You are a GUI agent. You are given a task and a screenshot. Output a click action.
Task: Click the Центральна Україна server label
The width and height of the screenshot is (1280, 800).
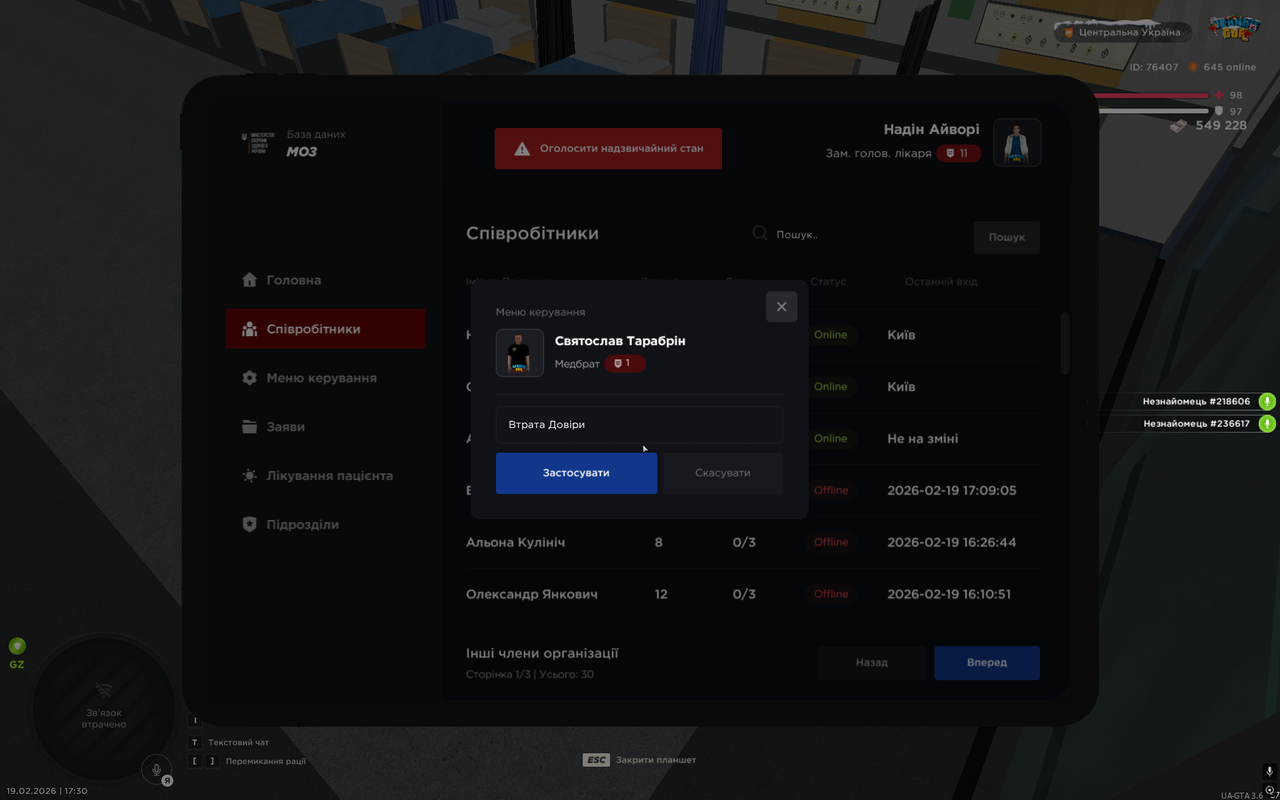point(1122,32)
